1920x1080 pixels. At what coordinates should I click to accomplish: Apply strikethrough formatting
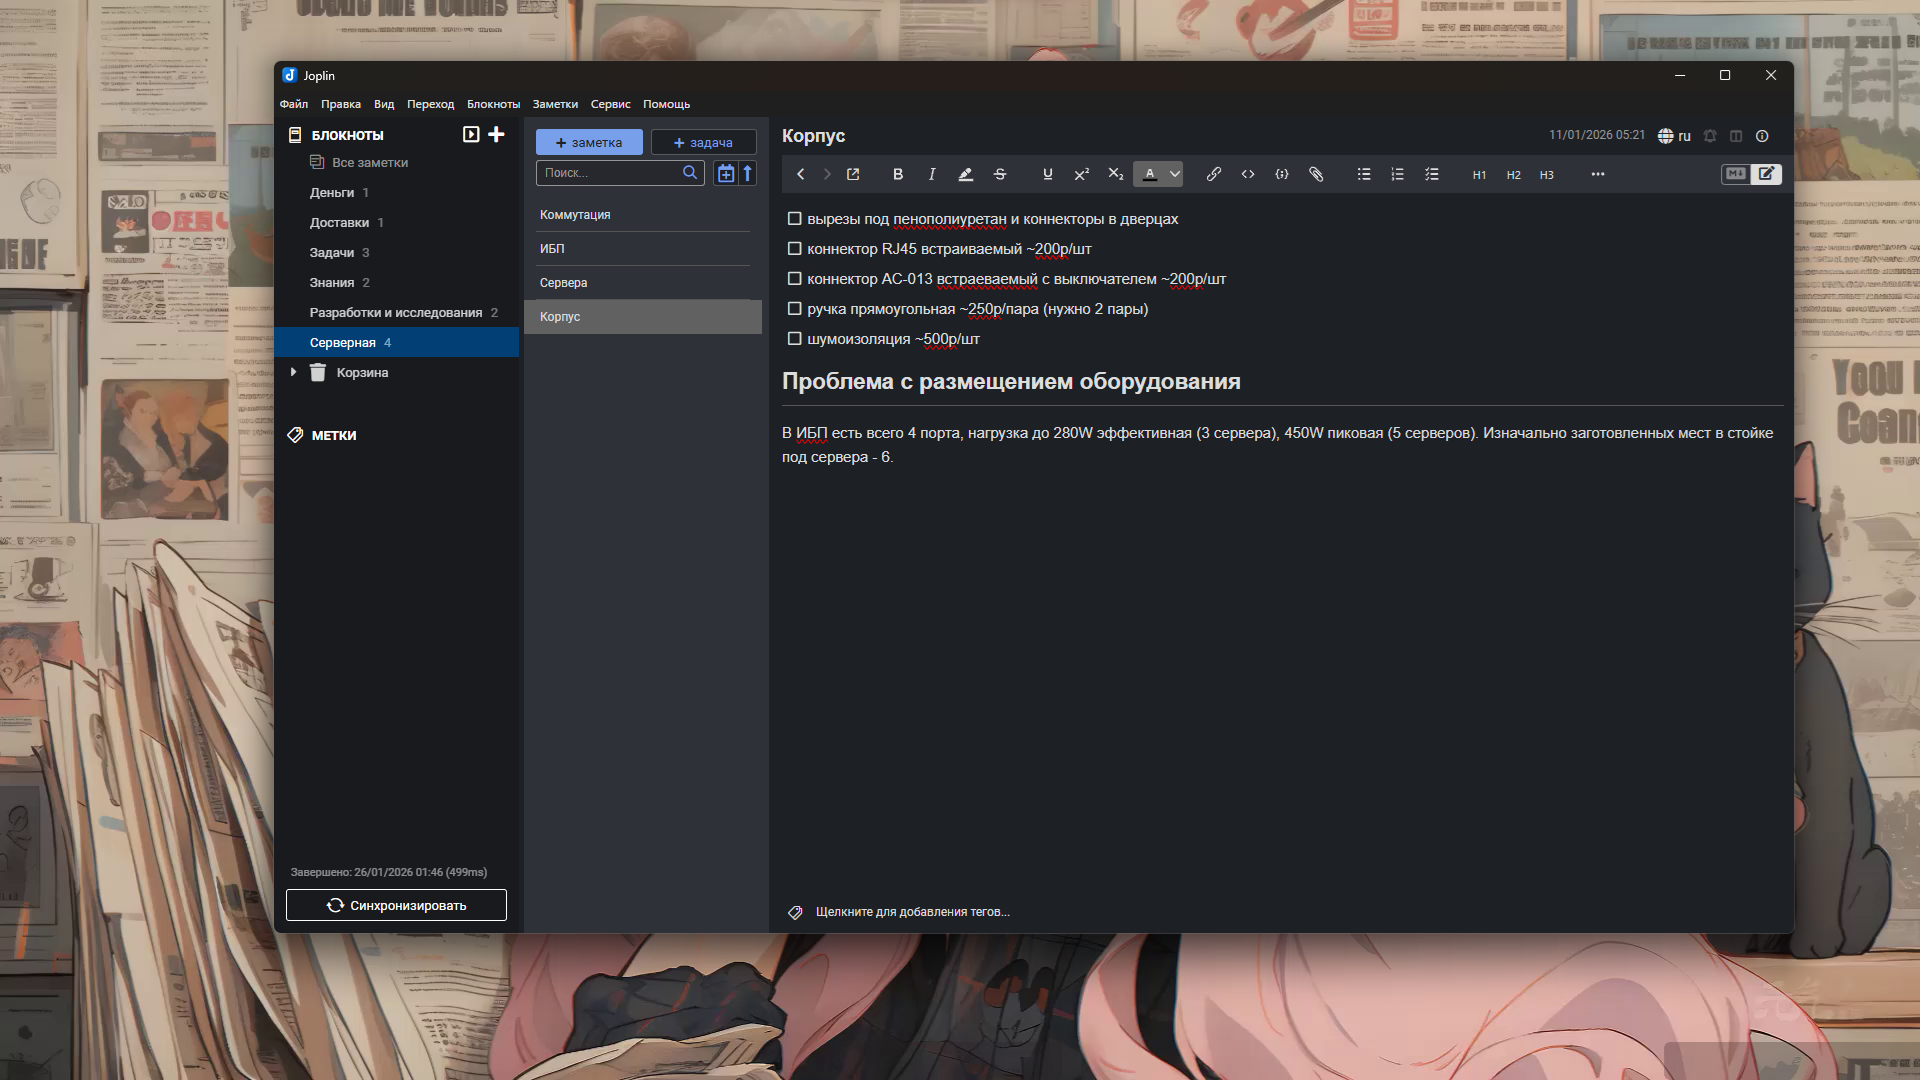tap(999, 173)
